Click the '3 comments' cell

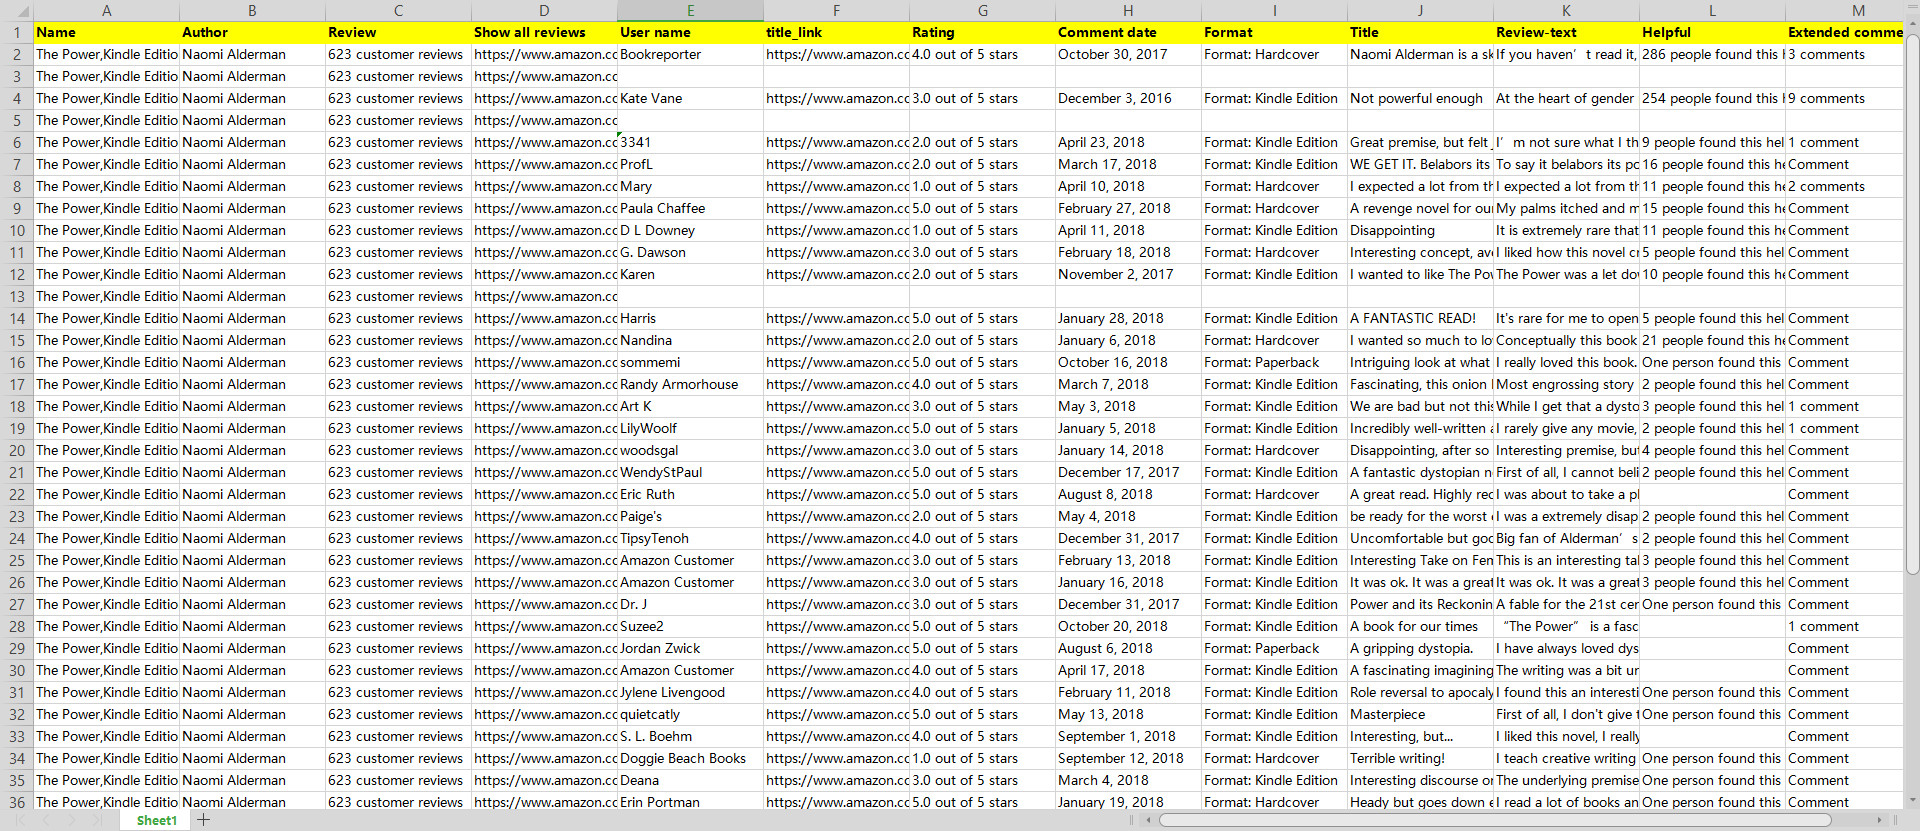coord(1845,54)
